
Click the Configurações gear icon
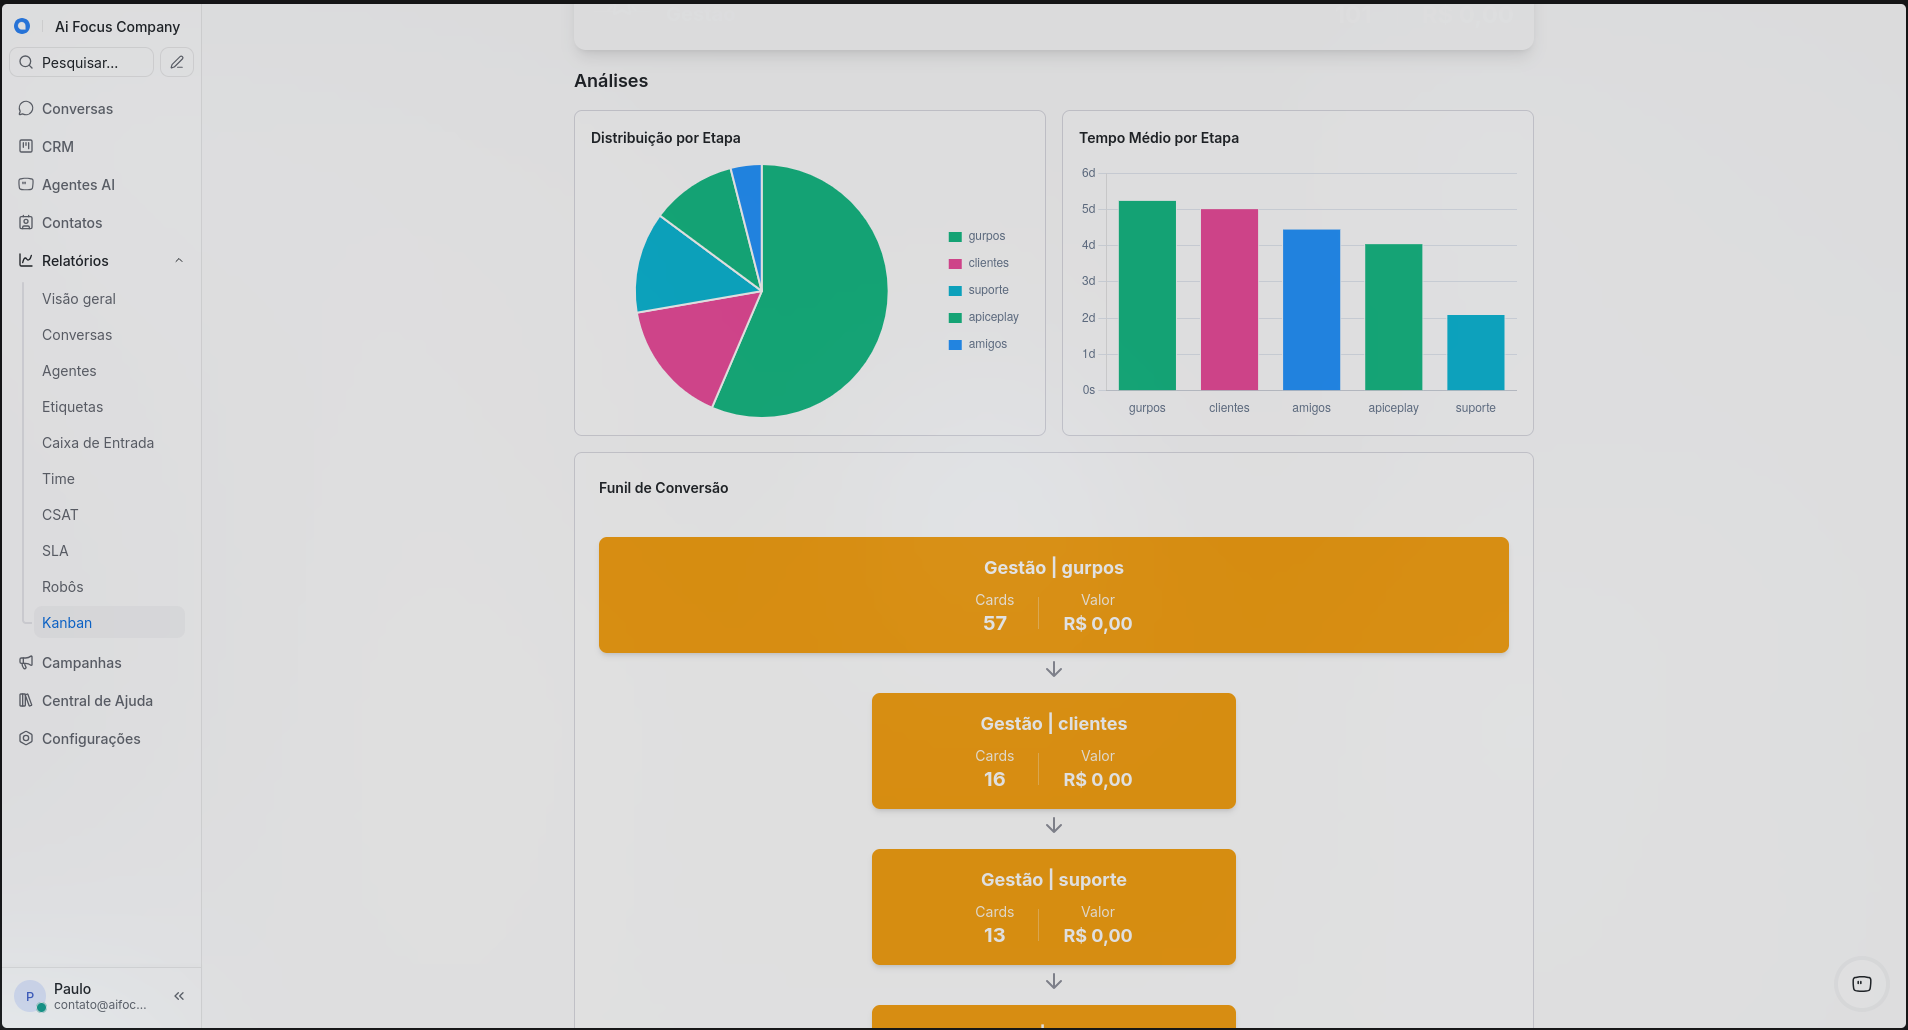point(26,738)
